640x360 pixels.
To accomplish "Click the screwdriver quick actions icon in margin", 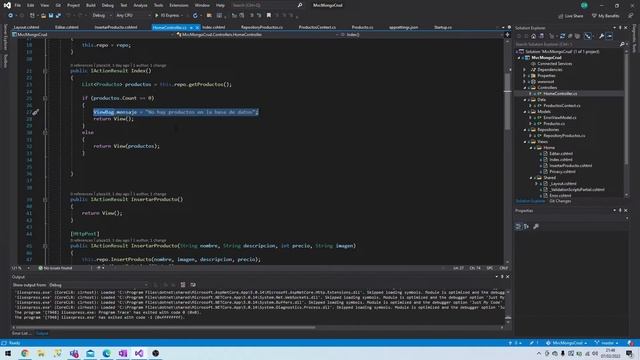I will 36,112.
